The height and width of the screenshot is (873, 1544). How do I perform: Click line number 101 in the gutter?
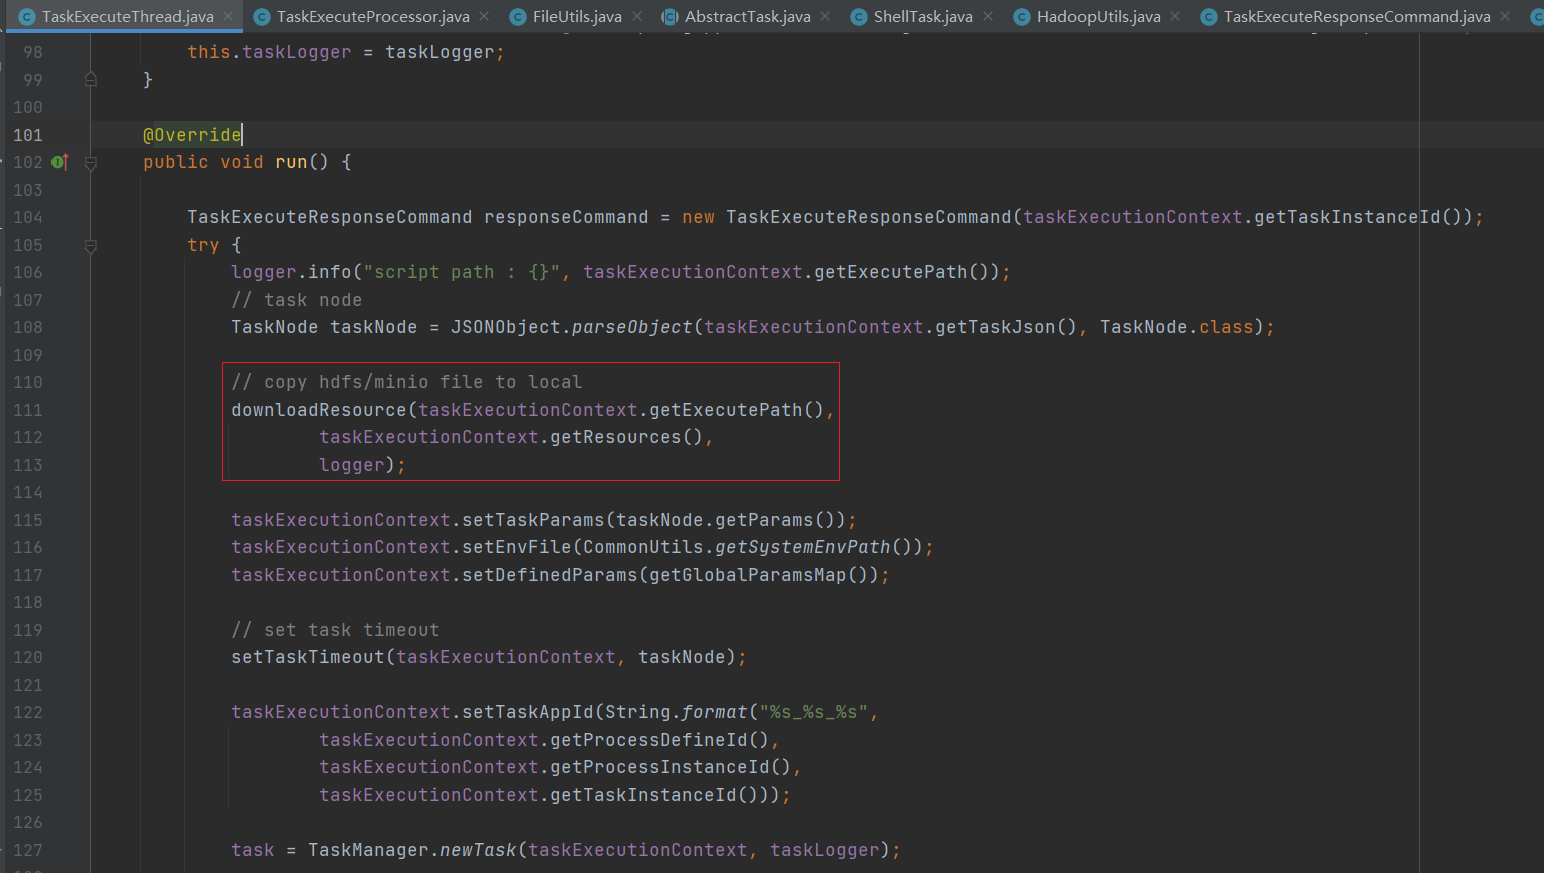pyautogui.click(x=28, y=135)
